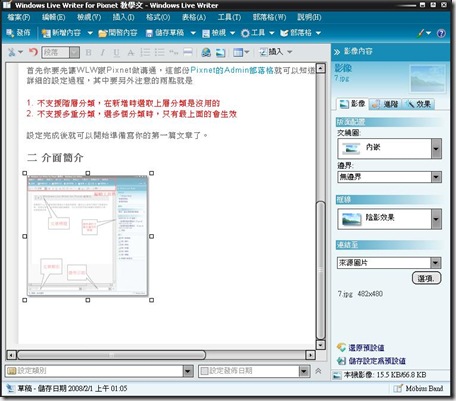Click the vertical scrollbar down arrow

(x=320, y=345)
